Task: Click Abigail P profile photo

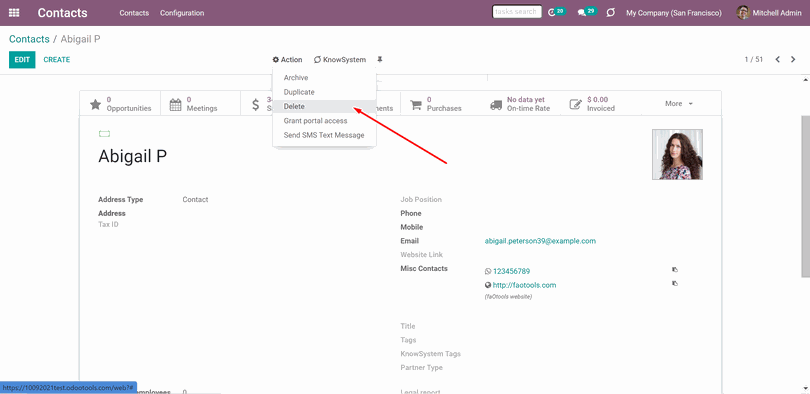Action: 677,154
